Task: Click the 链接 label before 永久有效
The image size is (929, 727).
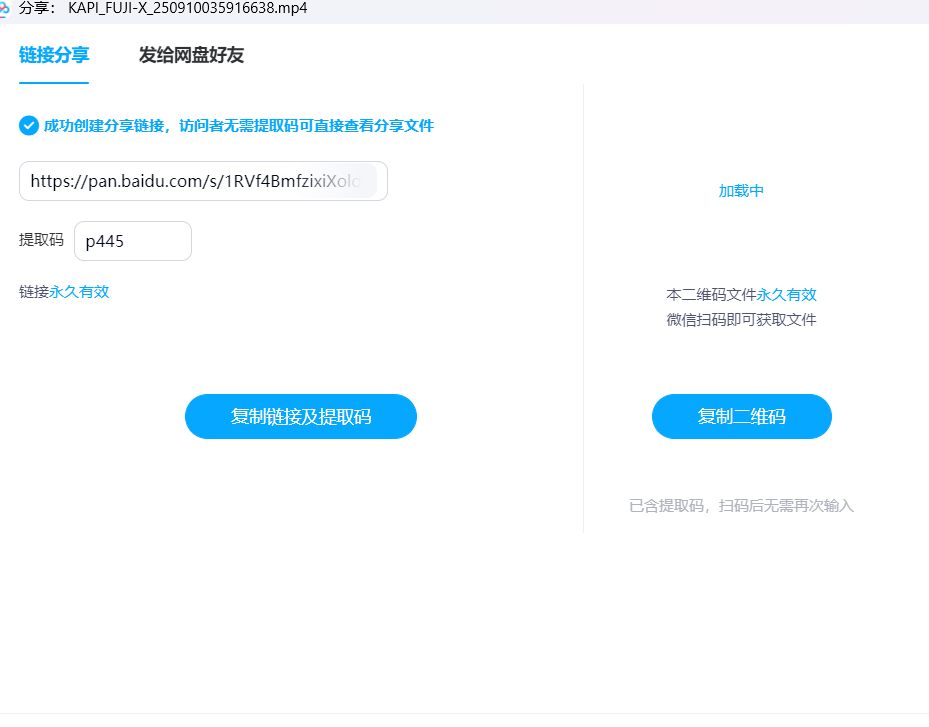Action: pos(34,292)
